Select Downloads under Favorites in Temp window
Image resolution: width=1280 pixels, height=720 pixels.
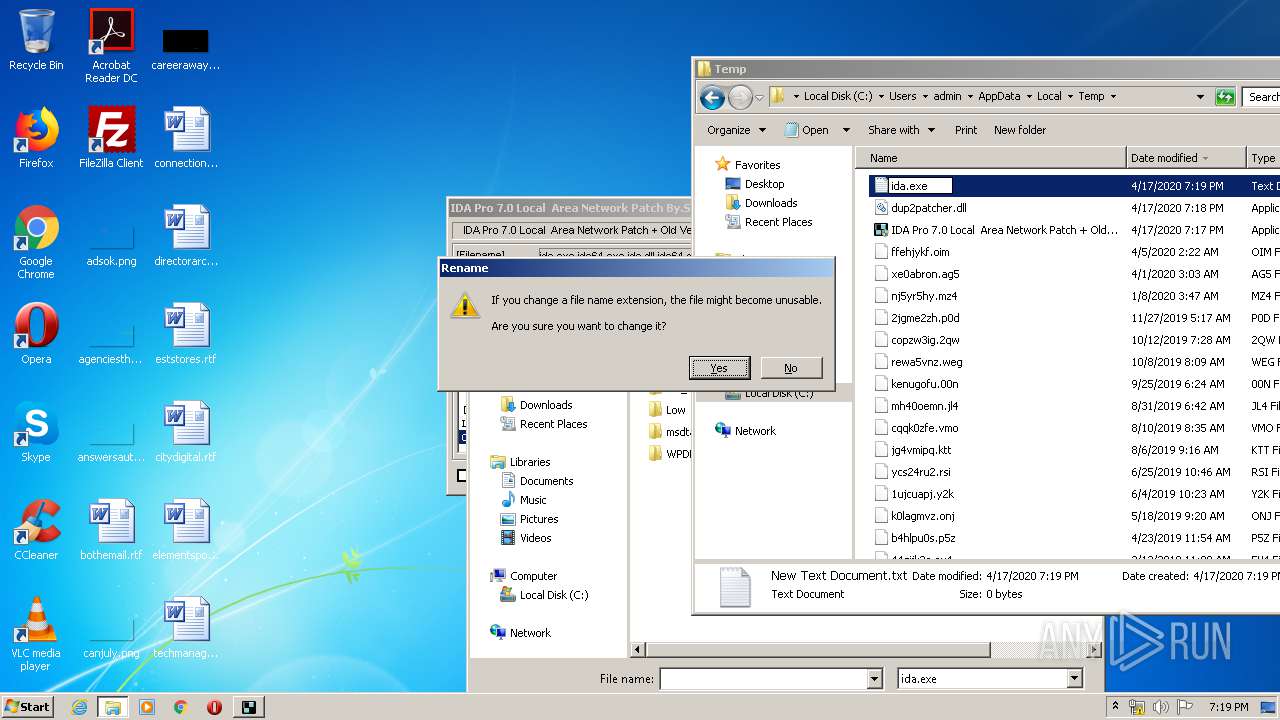pyautogui.click(x=770, y=203)
